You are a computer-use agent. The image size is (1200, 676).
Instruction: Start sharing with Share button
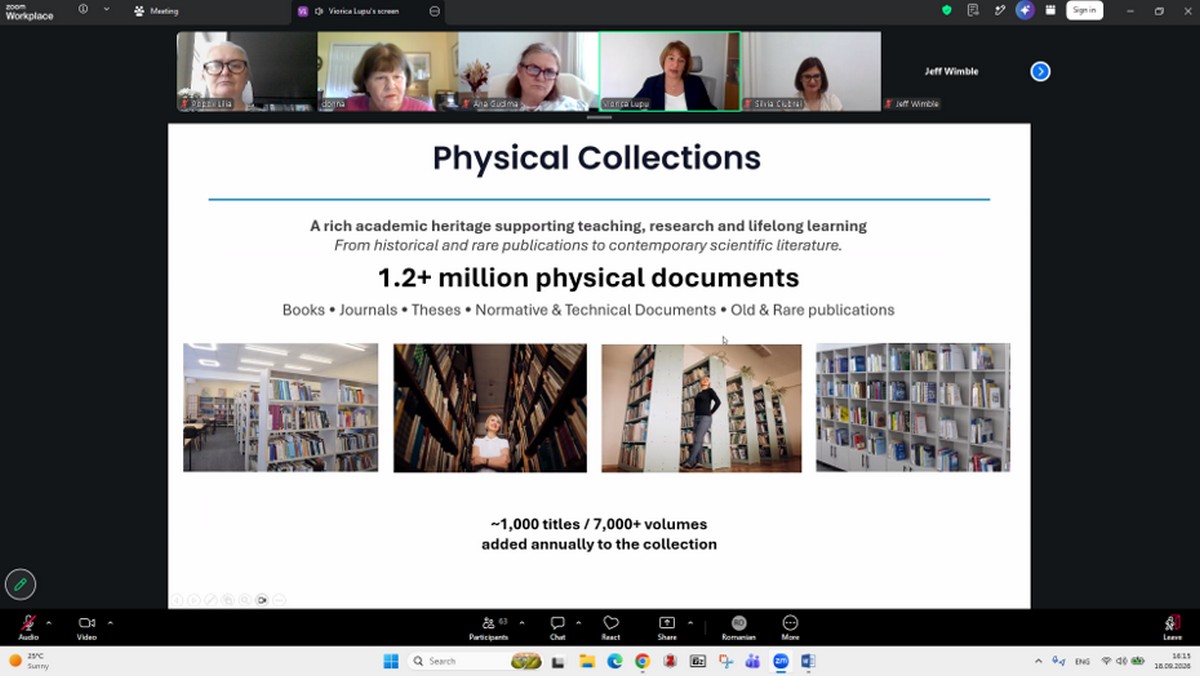click(667, 627)
